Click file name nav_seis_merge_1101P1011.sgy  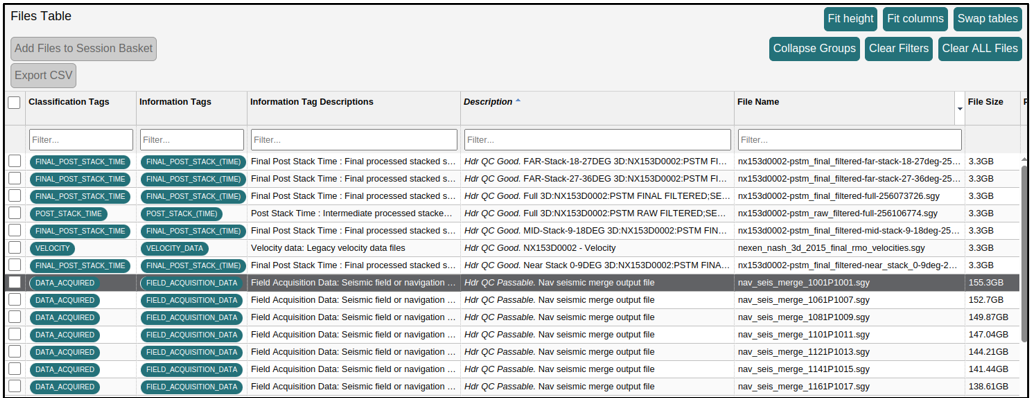[x=803, y=334]
